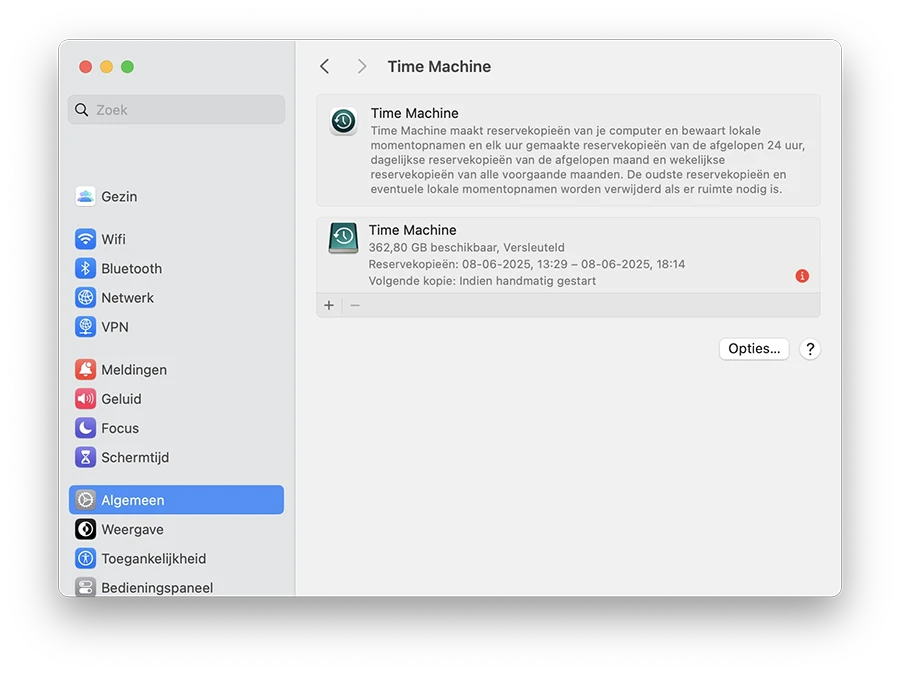Open Schermtijd via the hourglass icon

click(84, 457)
